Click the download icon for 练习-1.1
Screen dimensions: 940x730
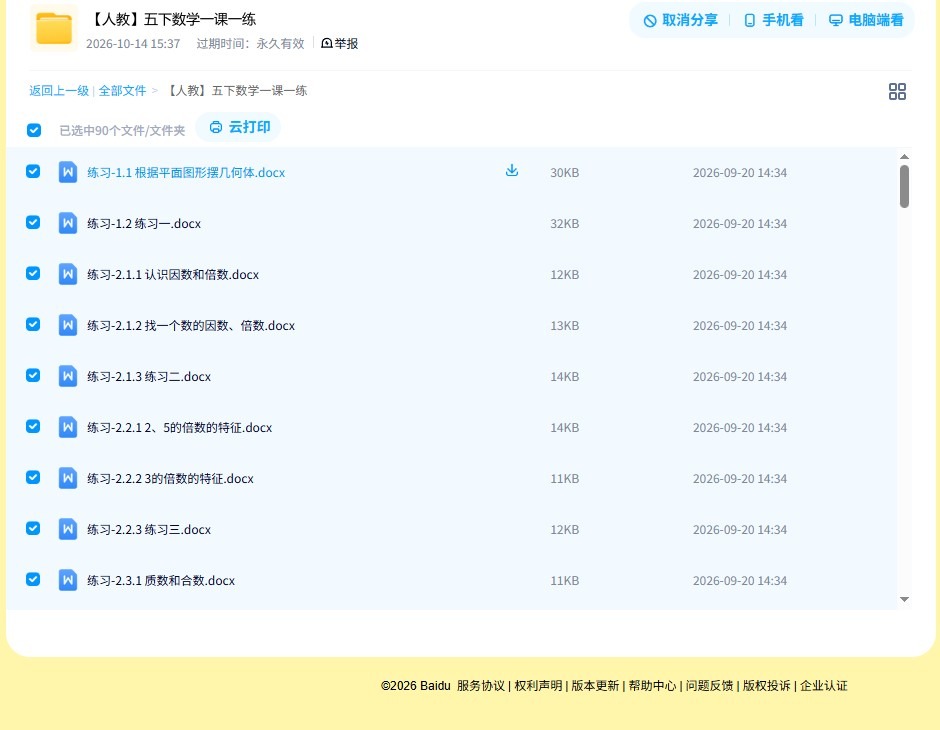(511, 171)
